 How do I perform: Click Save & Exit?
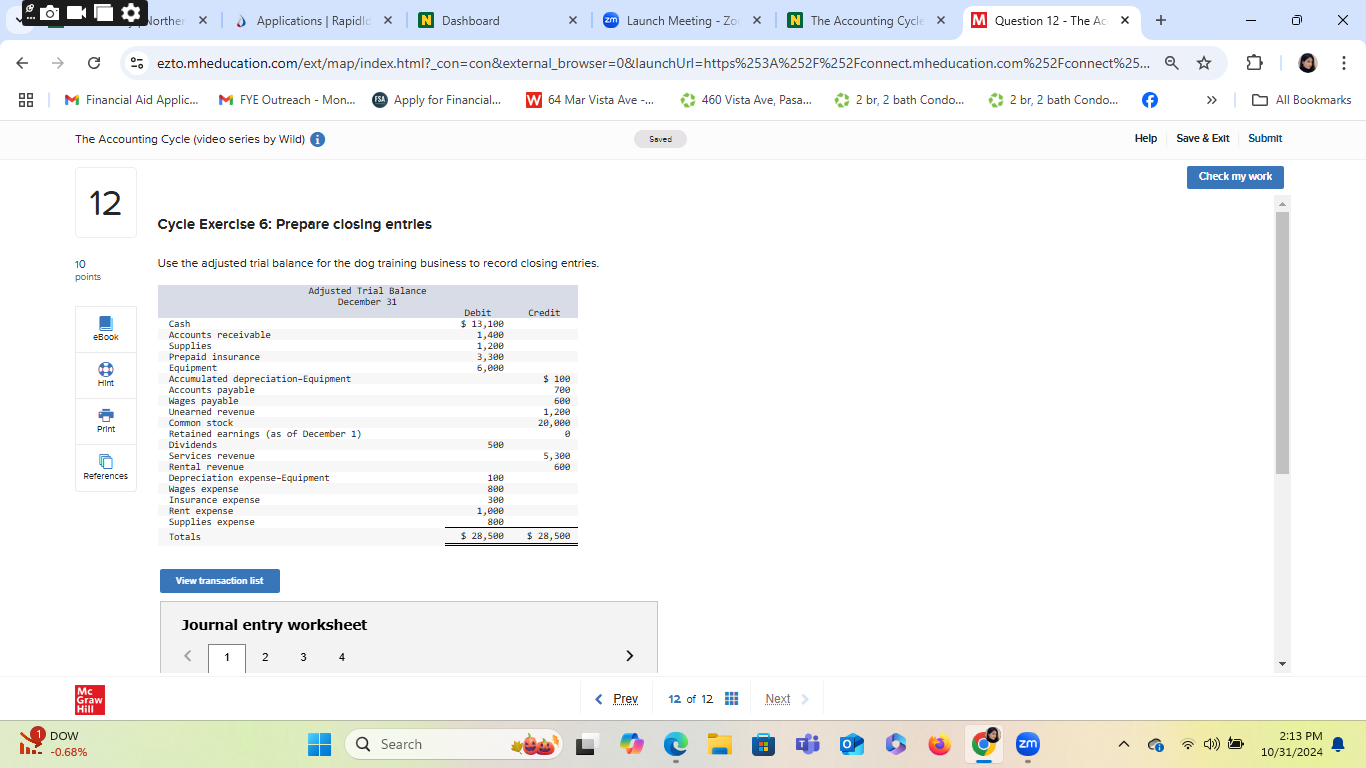click(1203, 139)
